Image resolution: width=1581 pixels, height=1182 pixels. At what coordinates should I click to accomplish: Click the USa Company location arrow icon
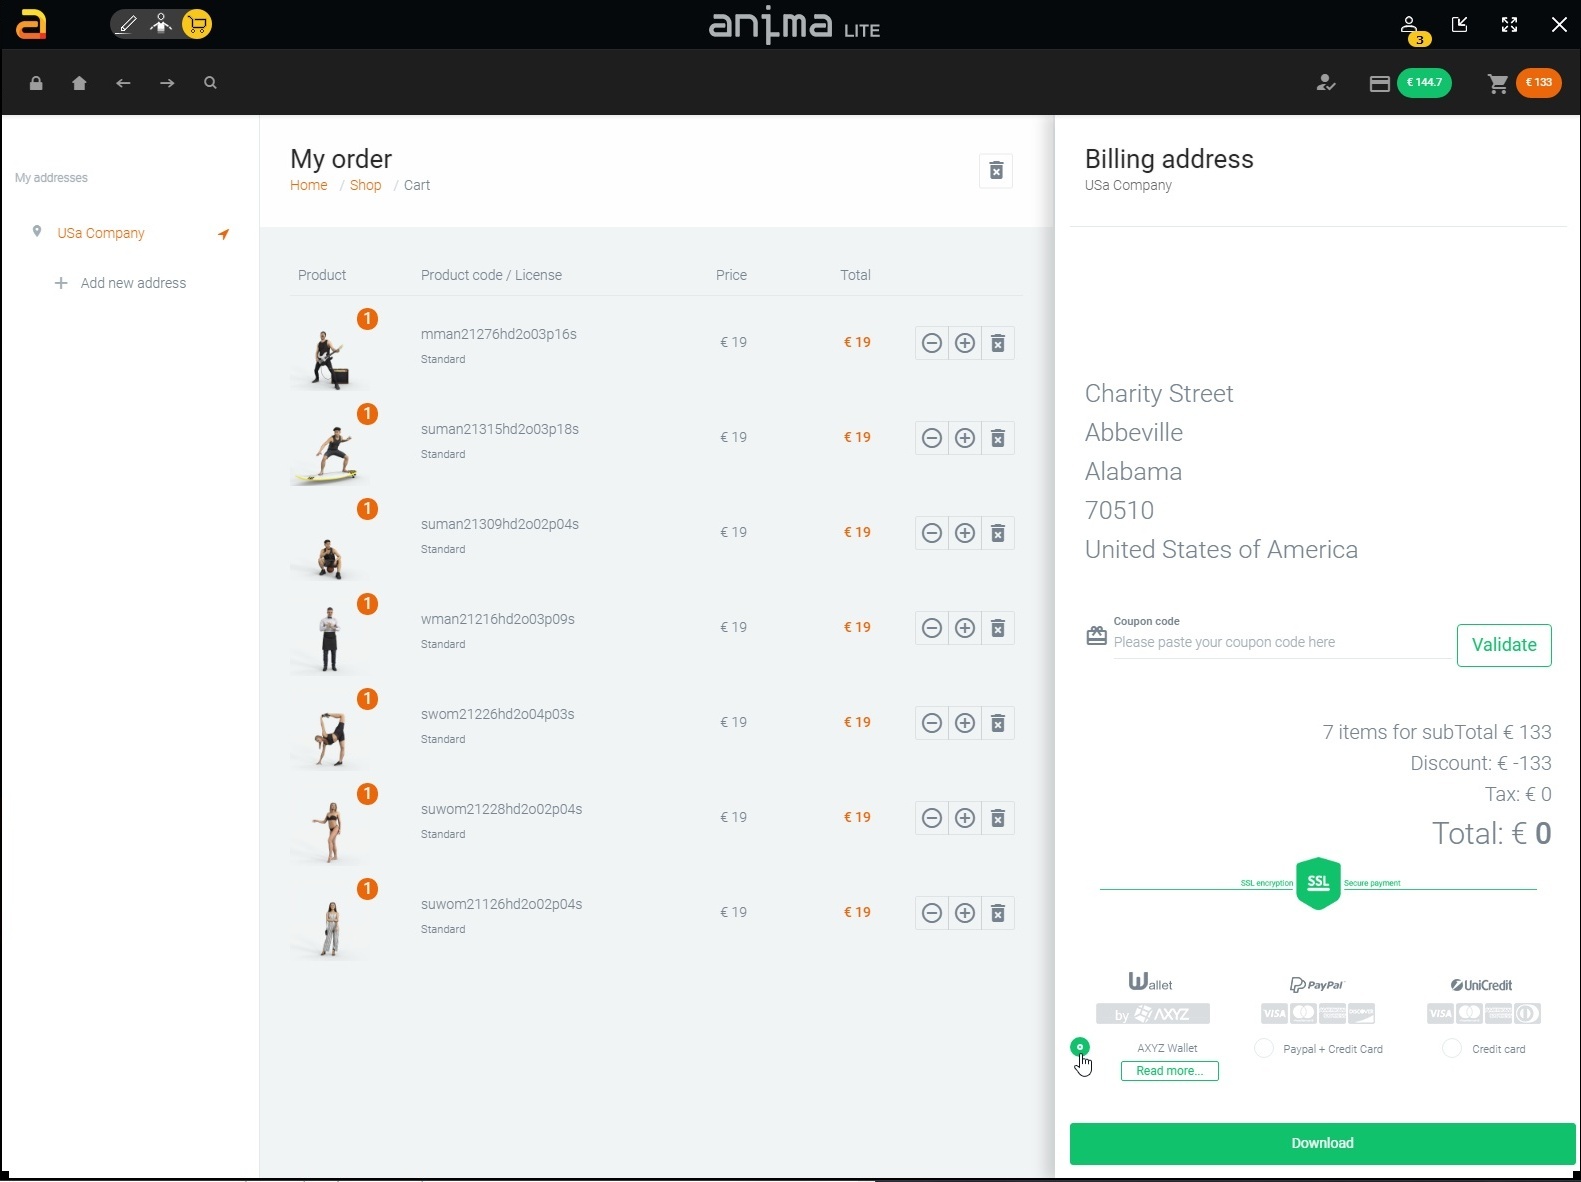coord(224,234)
